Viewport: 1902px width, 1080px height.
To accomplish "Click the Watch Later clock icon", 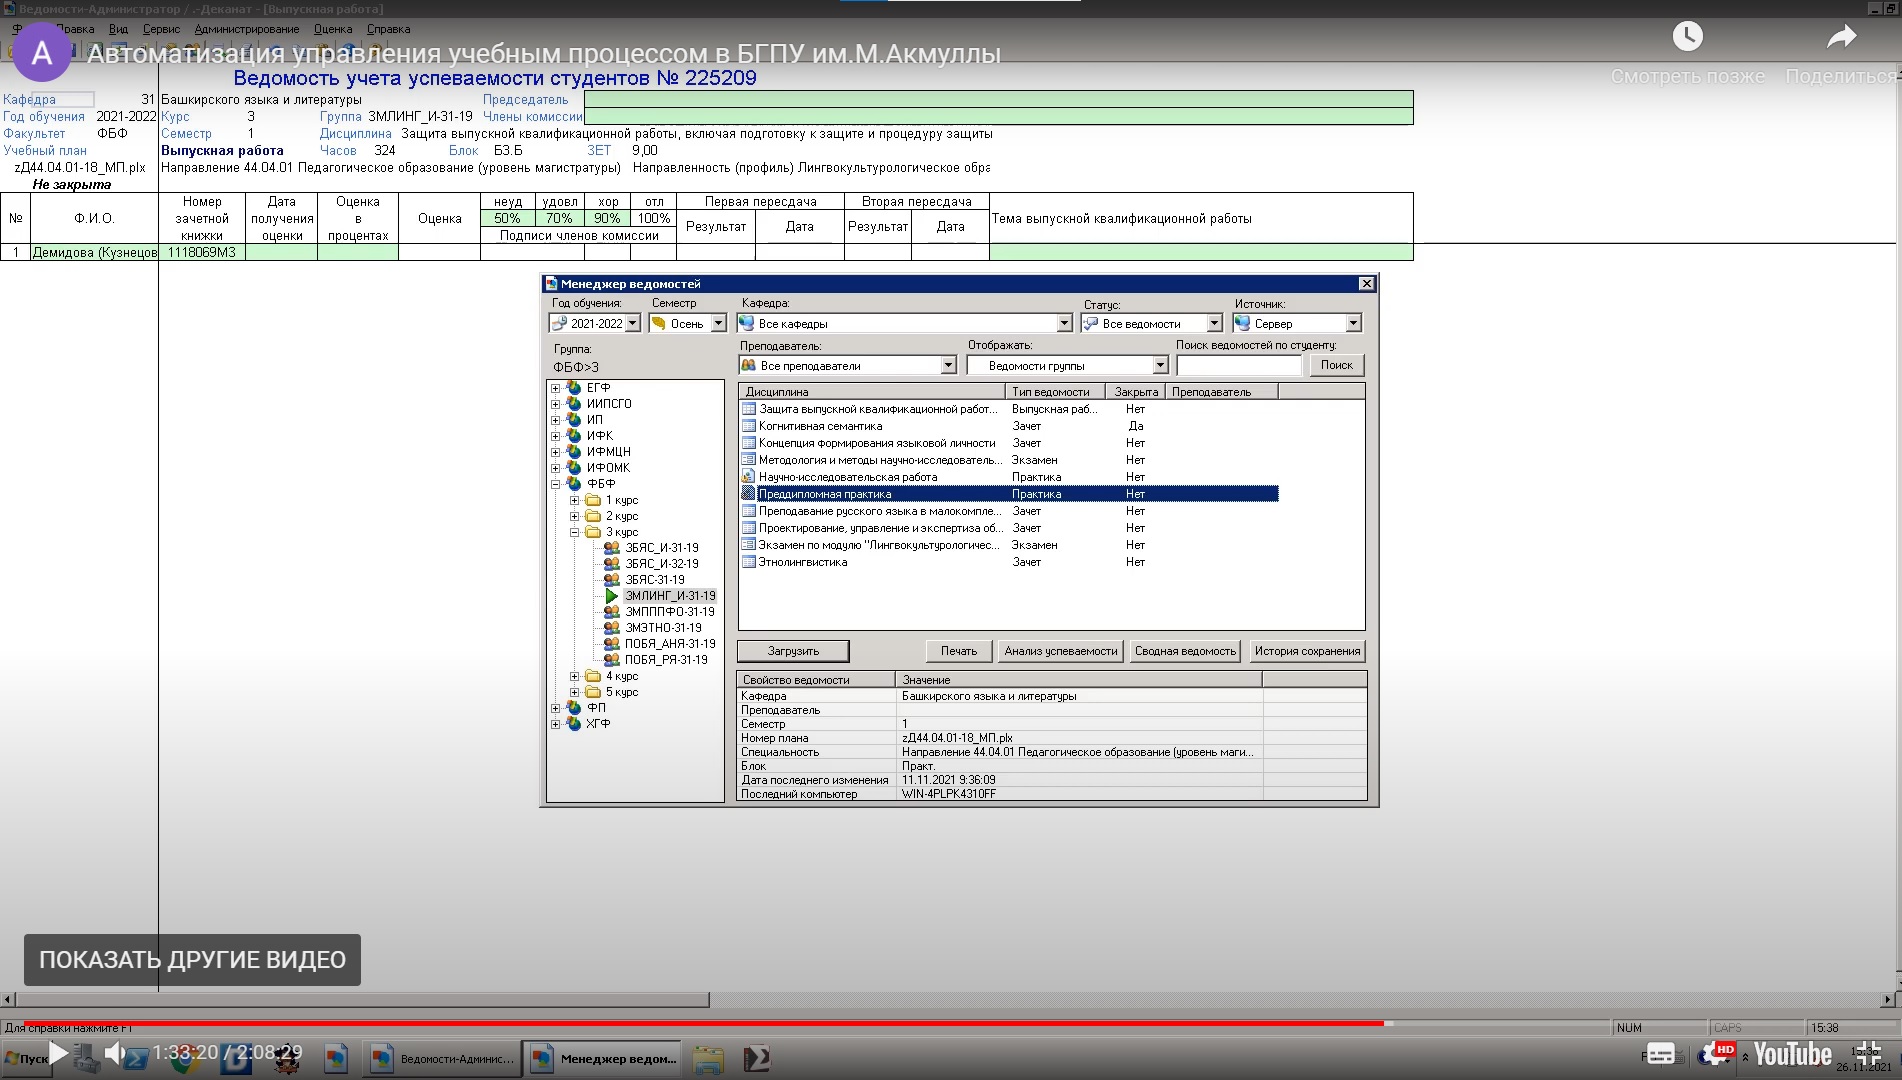I will point(1687,37).
